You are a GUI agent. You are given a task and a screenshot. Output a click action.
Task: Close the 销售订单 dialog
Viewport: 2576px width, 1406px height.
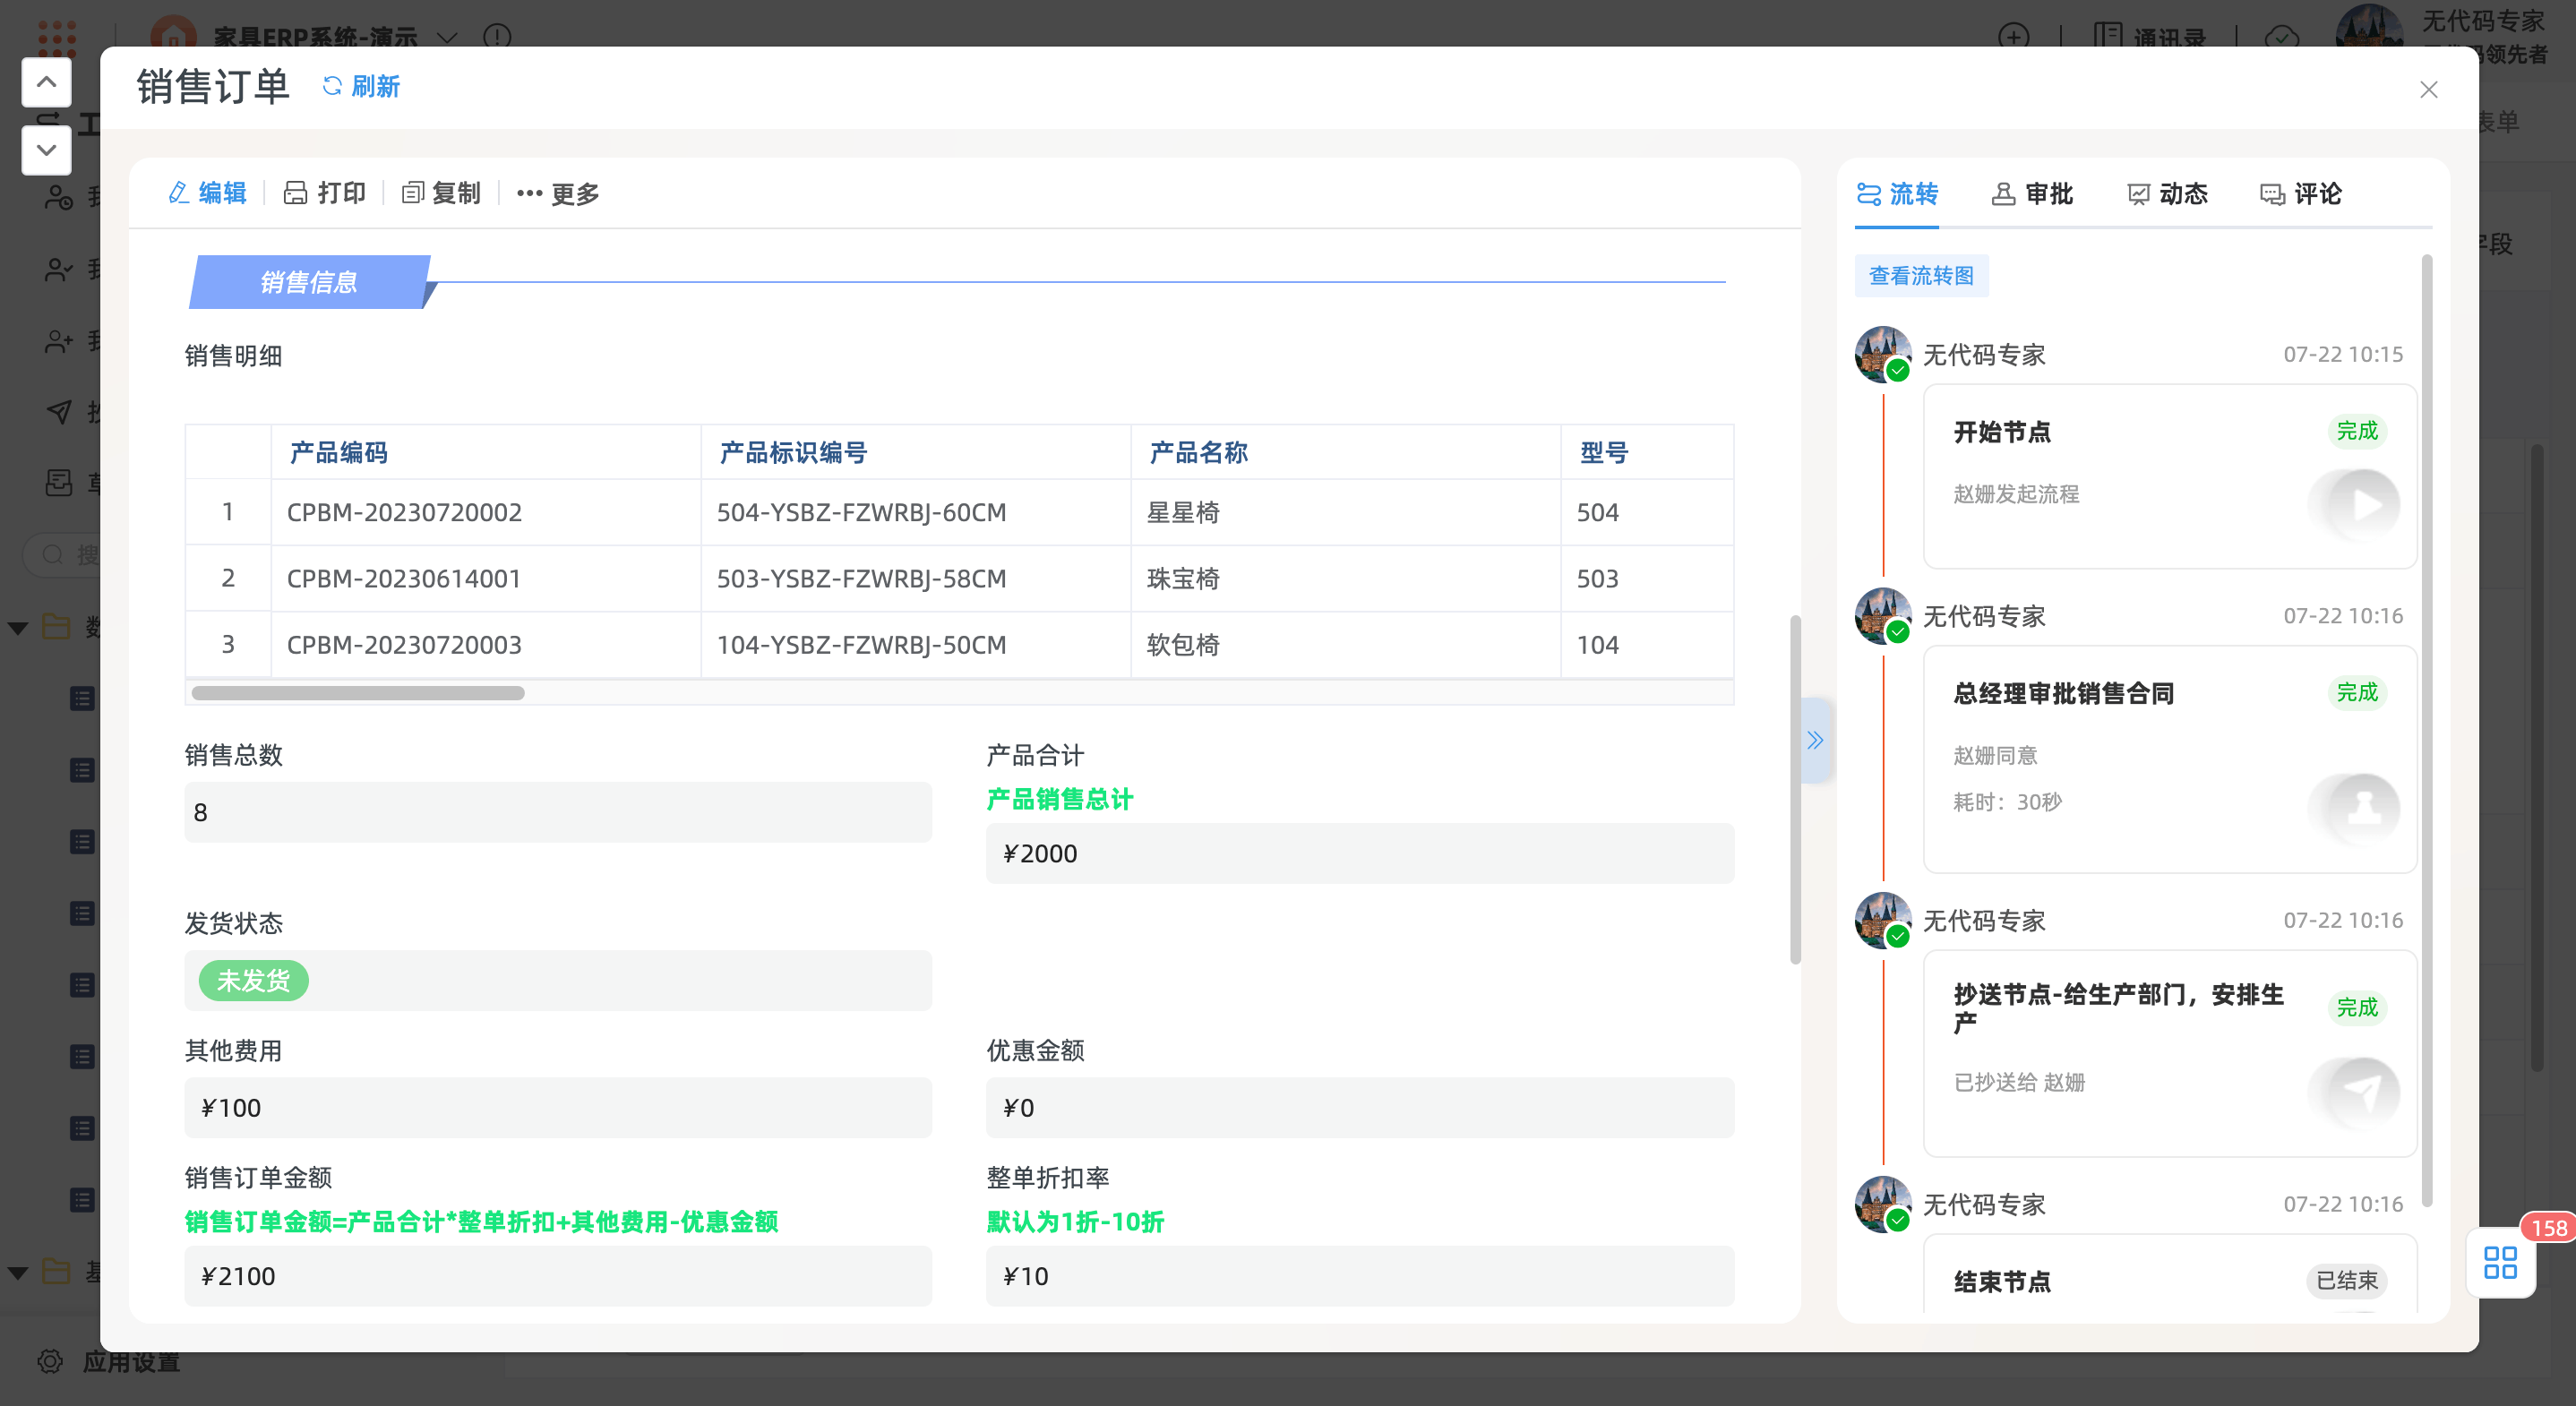2428,90
